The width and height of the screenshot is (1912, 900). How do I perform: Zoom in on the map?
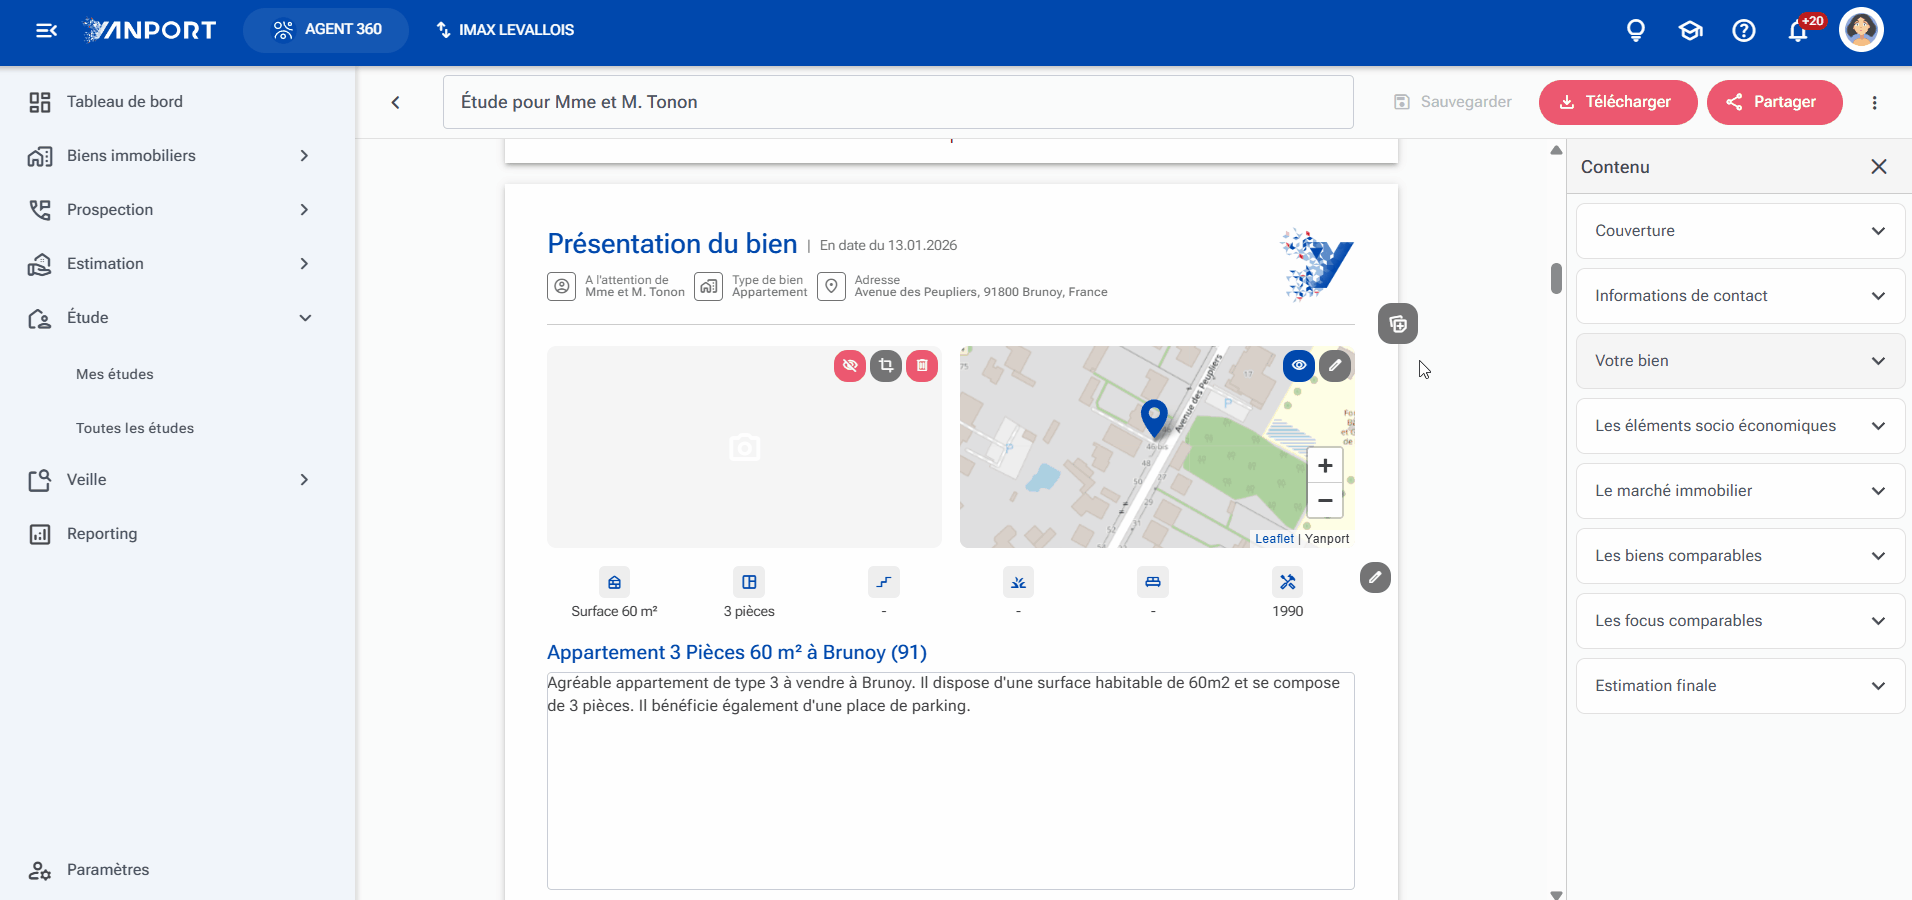[1325, 466]
